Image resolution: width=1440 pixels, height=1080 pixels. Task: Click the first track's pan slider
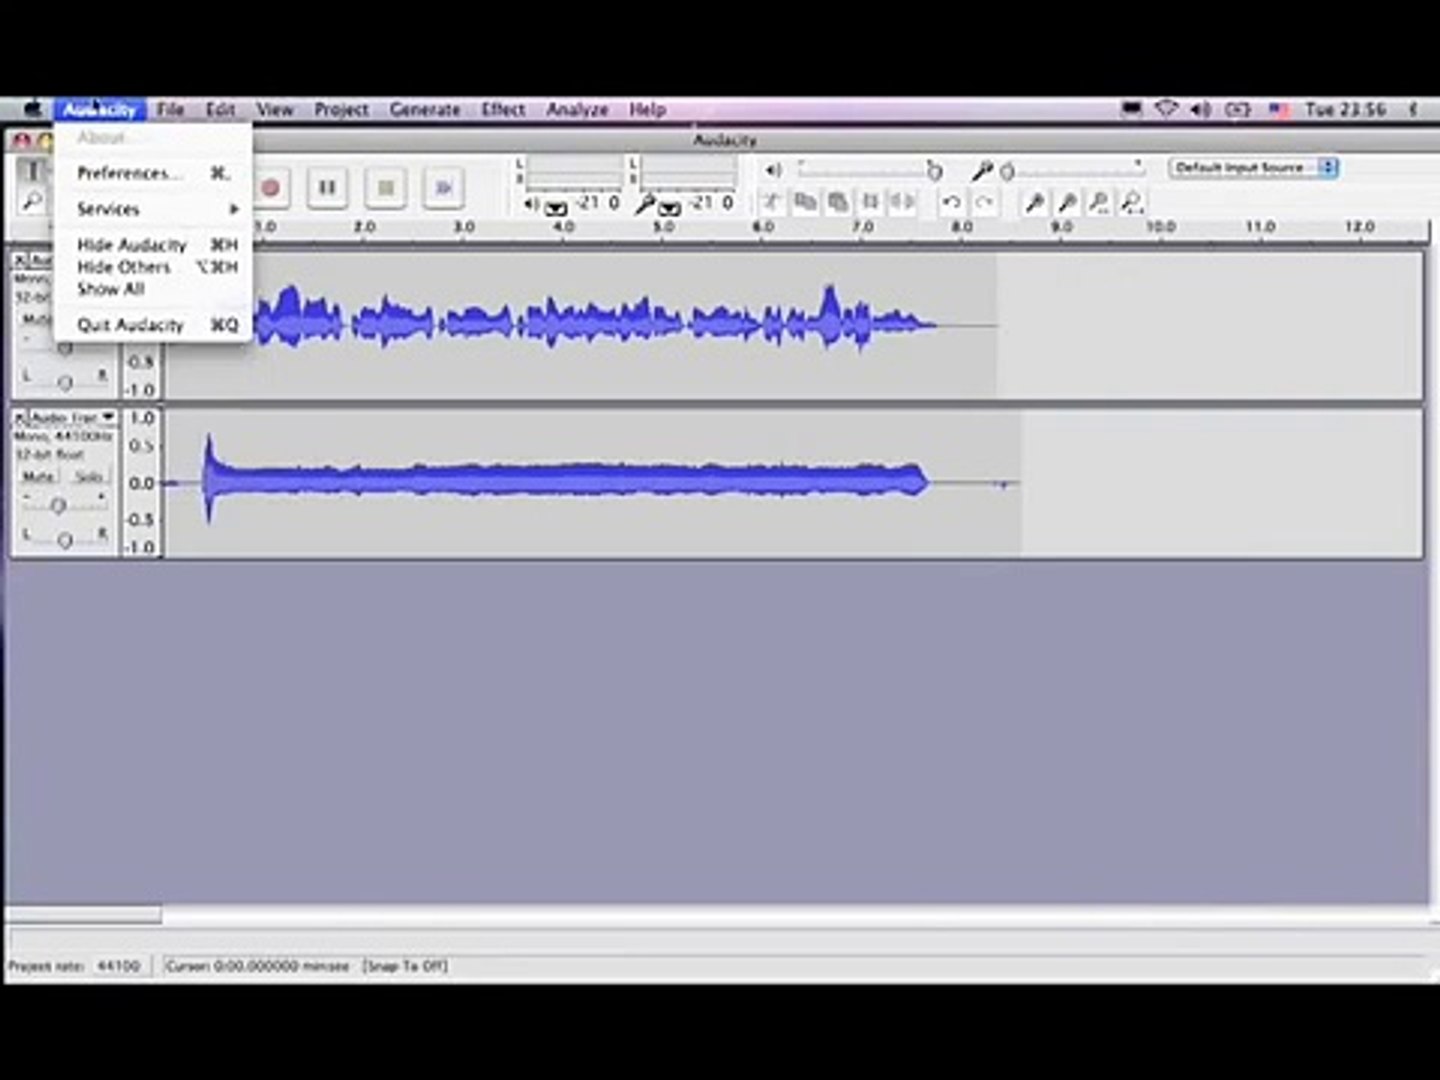tap(65, 382)
